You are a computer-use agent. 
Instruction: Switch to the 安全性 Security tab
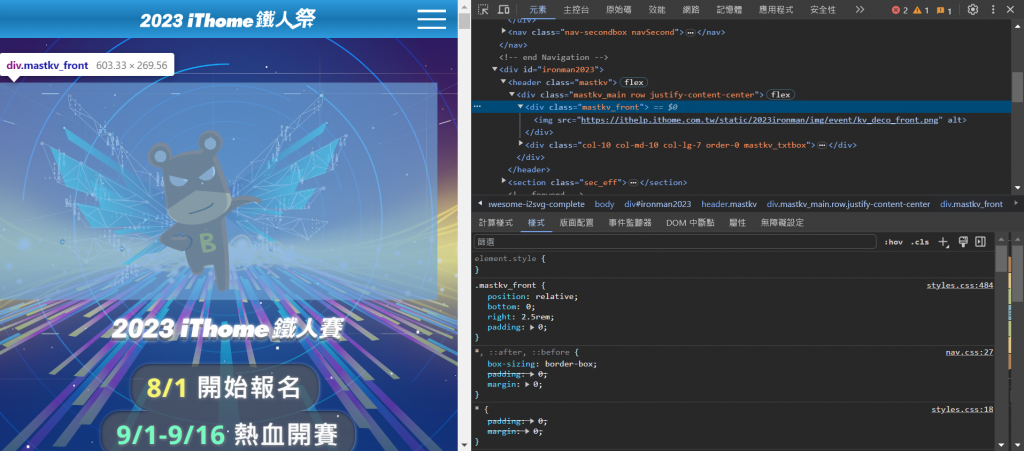click(823, 10)
